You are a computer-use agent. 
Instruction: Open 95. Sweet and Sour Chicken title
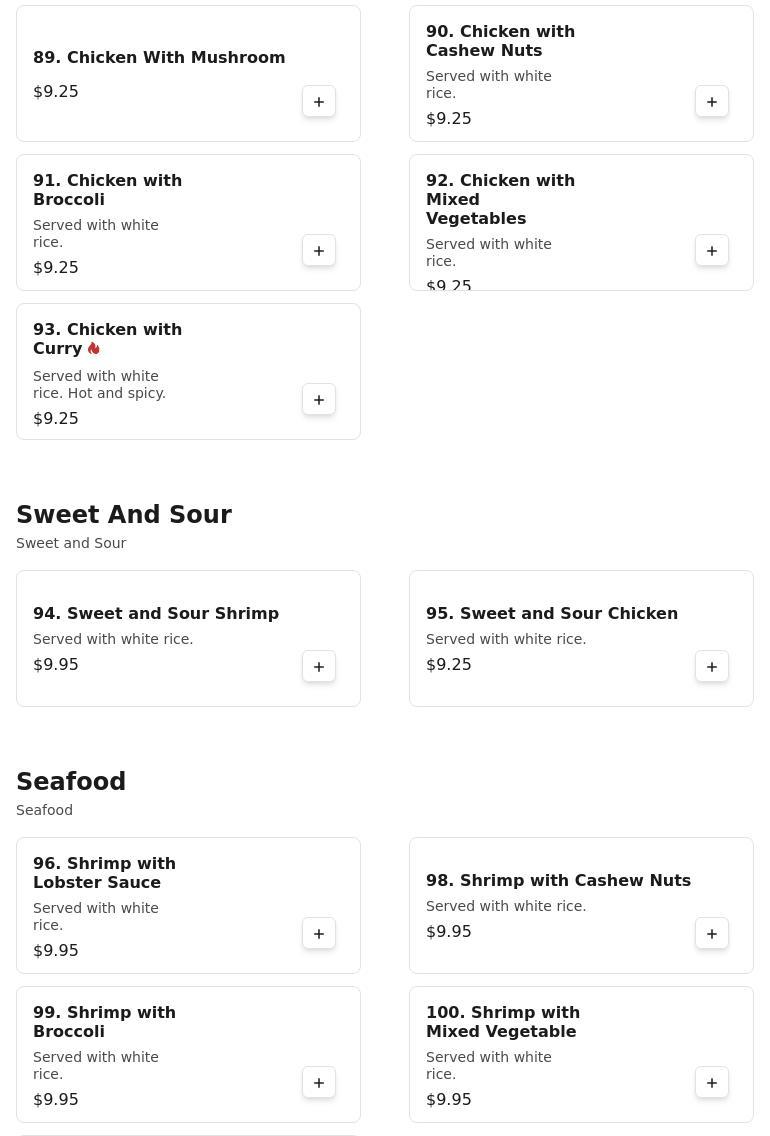552,613
